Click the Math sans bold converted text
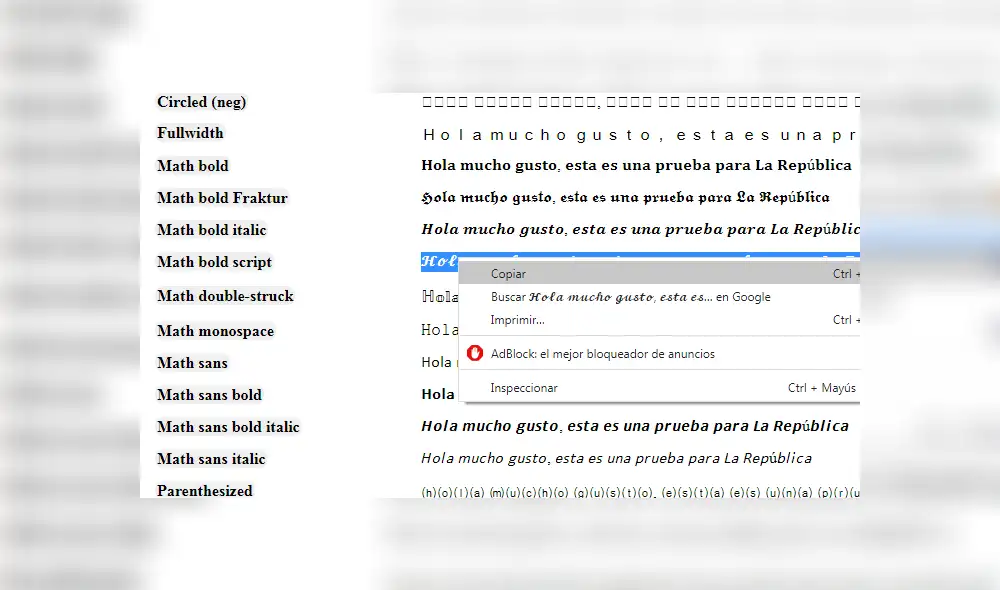 coord(438,394)
